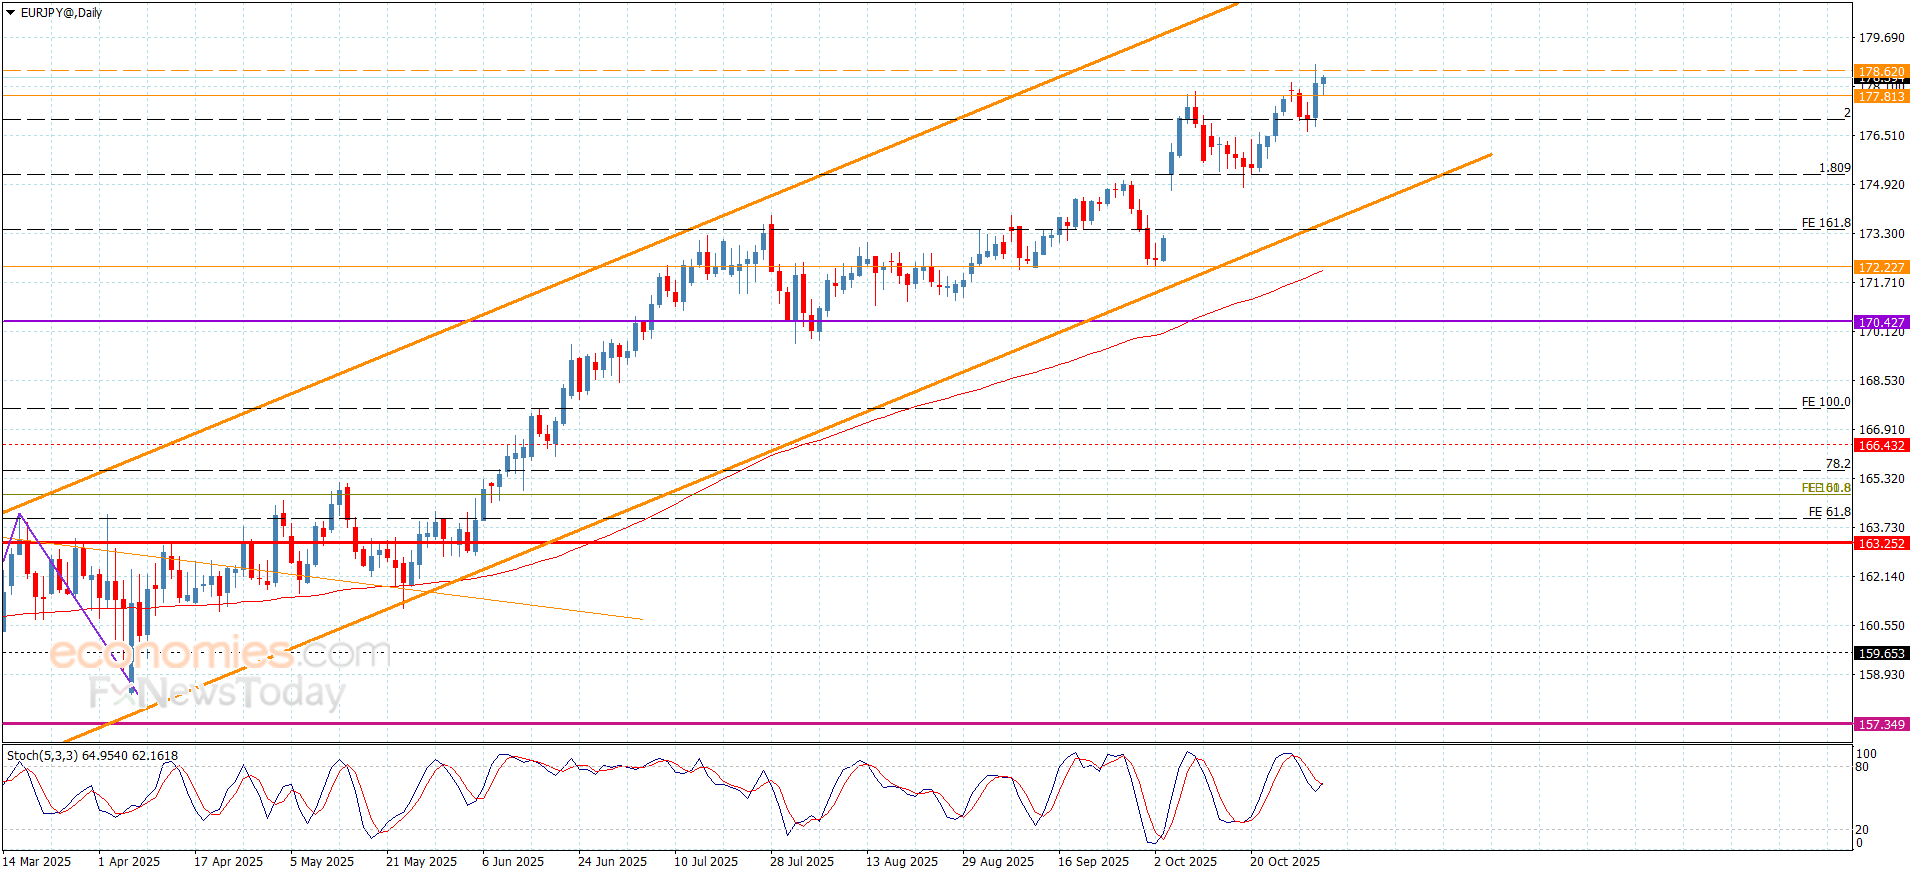Select the stochastic 20 level label
1916x874 pixels.
(x=1862, y=830)
